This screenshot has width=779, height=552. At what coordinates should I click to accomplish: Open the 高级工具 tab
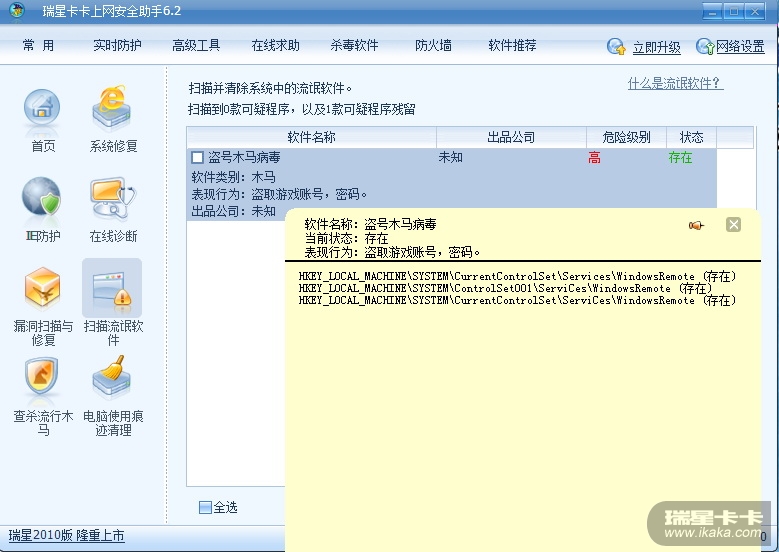click(x=196, y=46)
